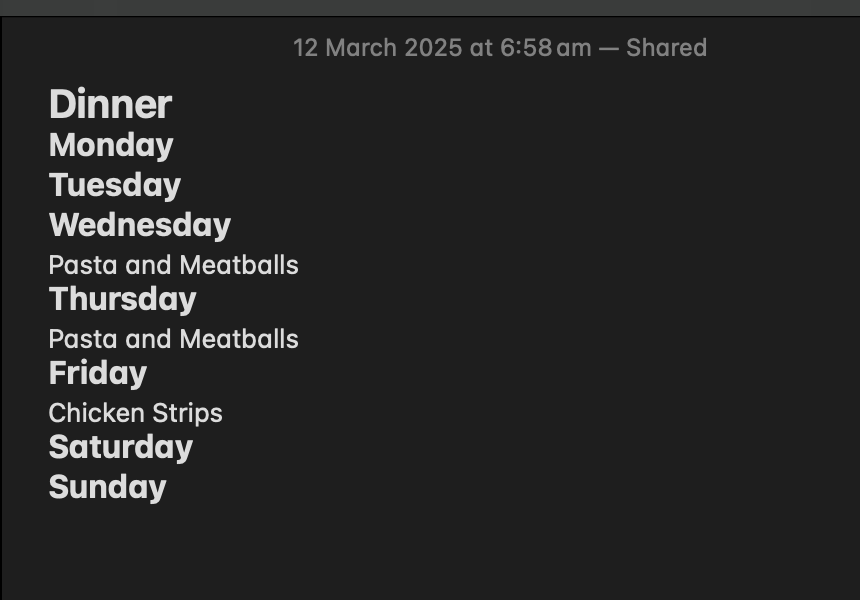Place cursor on the Monday heading

coord(111,145)
